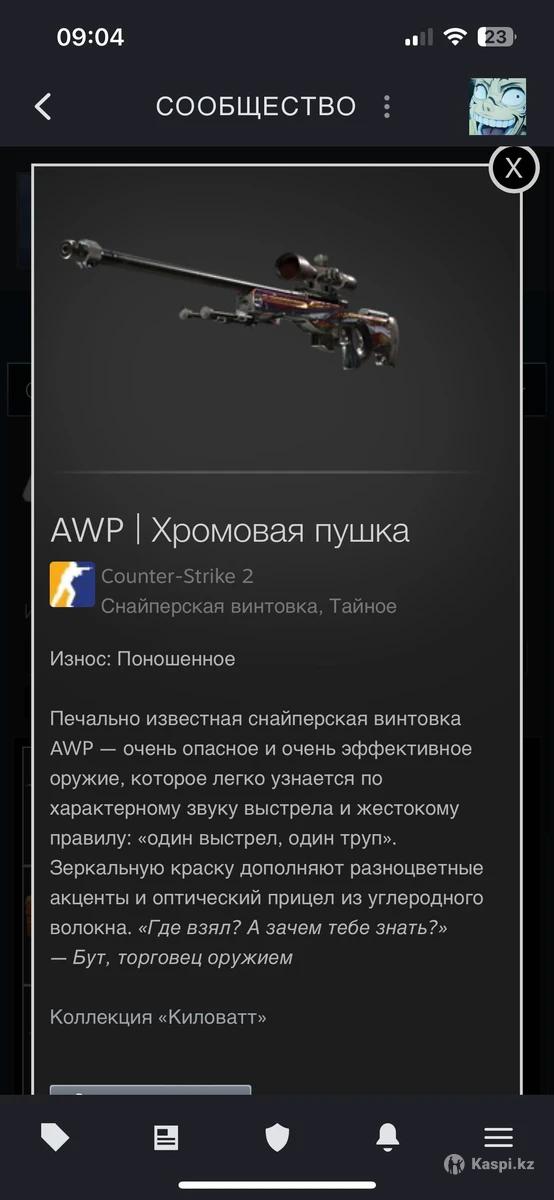Tap the Износ: Поношенное wear label
This screenshot has height=1200, width=554.
tap(143, 659)
